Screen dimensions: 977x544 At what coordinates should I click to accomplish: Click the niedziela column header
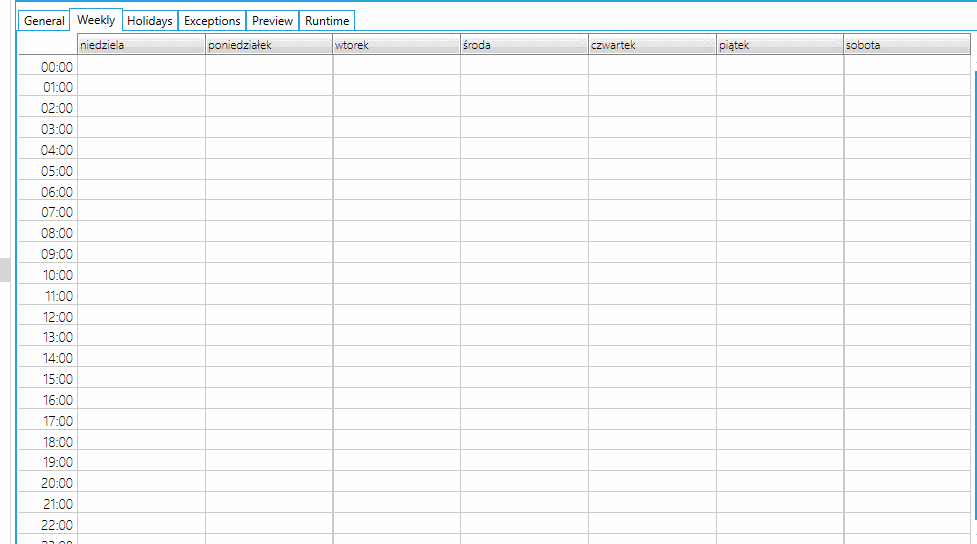(x=141, y=45)
